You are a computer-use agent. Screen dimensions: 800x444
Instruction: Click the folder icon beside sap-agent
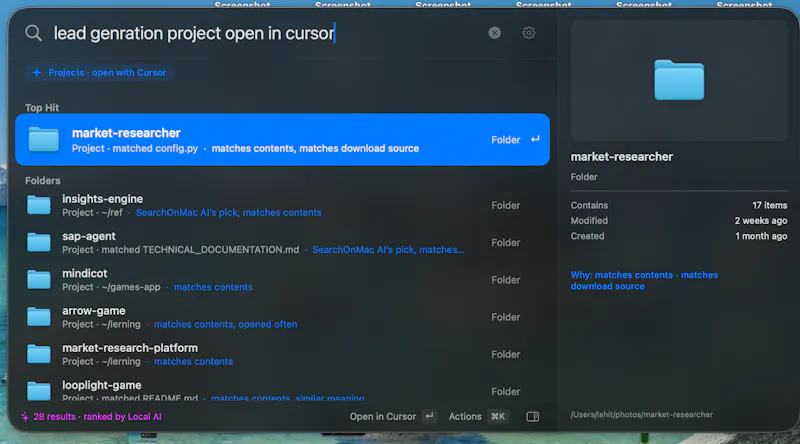point(39,242)
